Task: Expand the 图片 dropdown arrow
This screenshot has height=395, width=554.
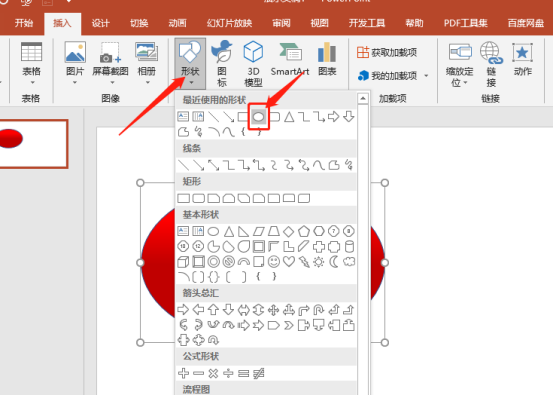Action: pos(75,83)
